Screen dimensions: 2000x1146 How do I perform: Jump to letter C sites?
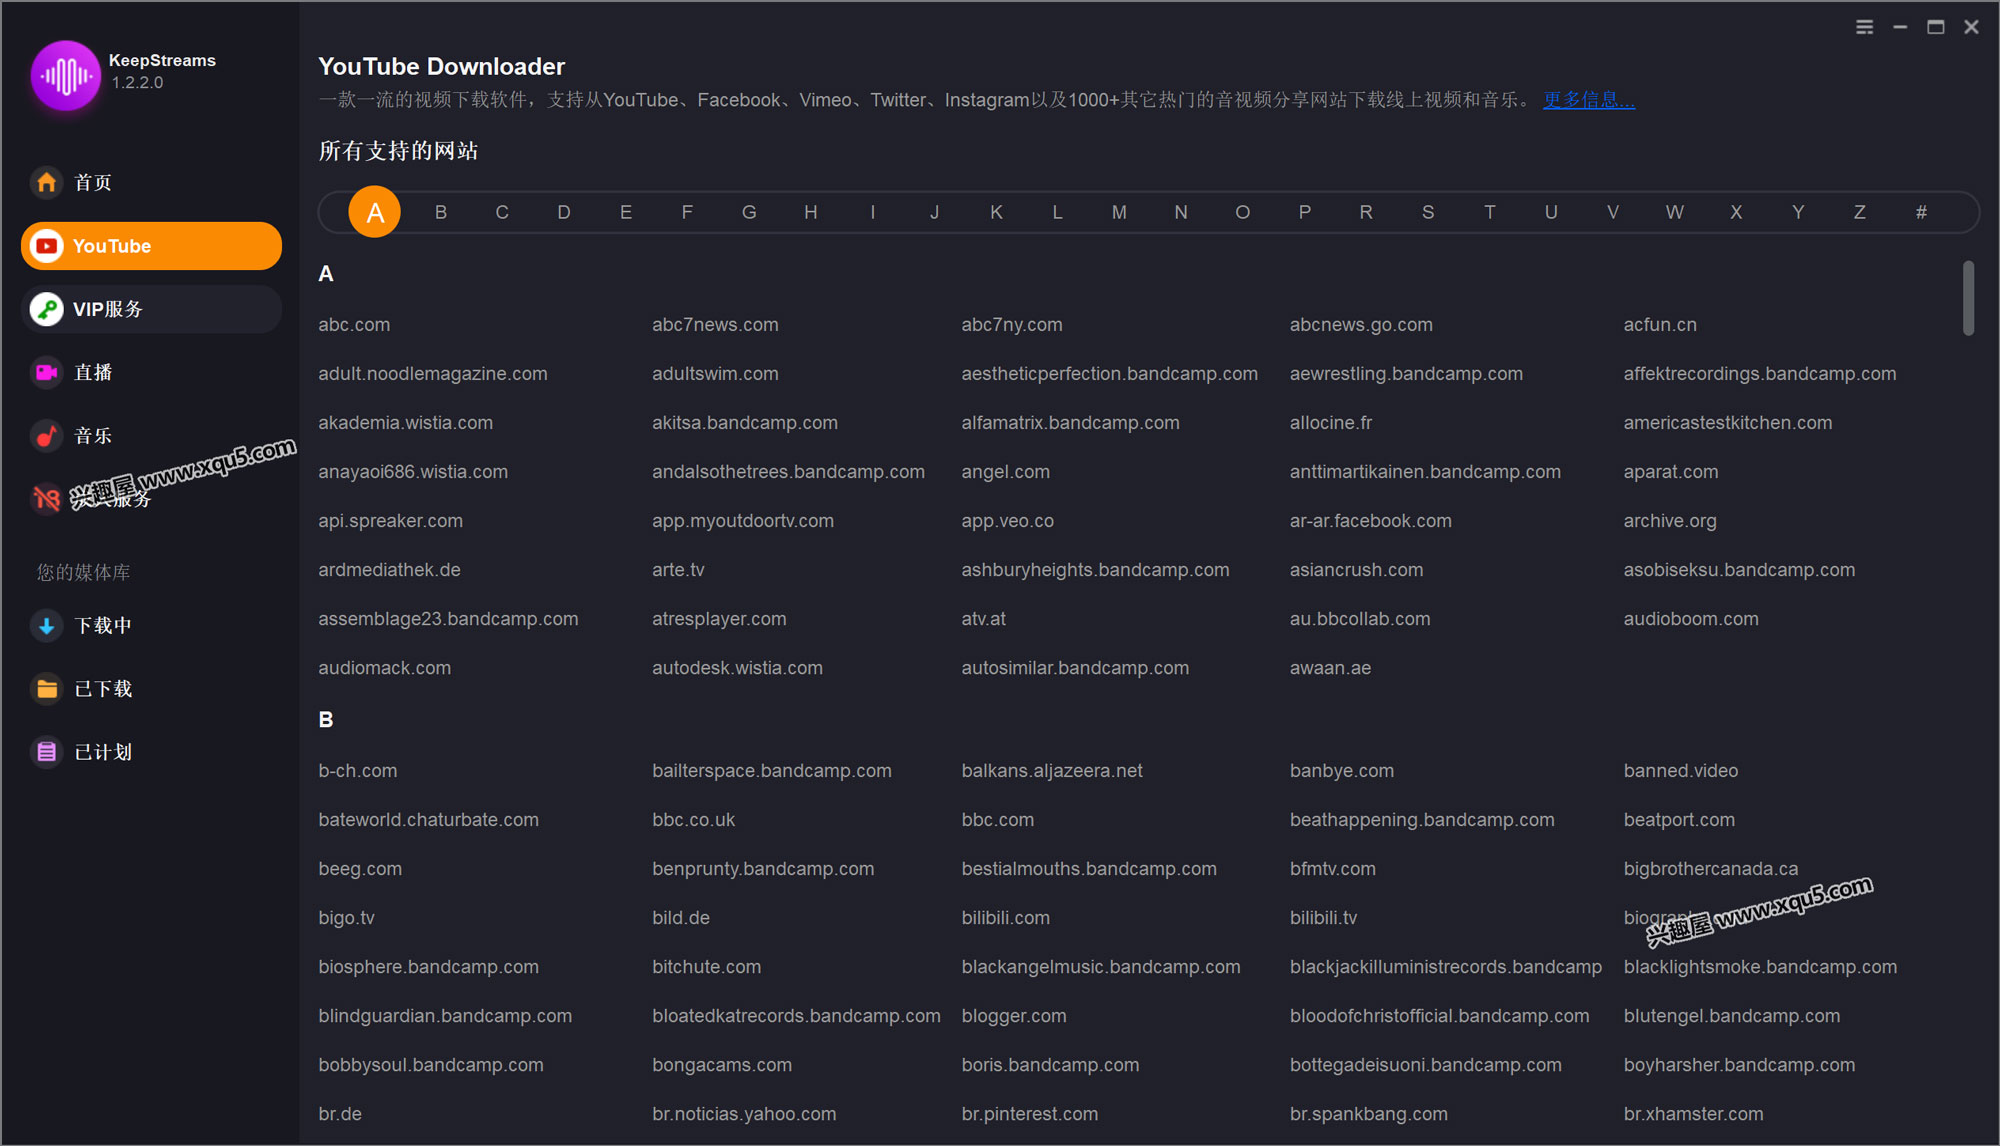pos(502,212)
